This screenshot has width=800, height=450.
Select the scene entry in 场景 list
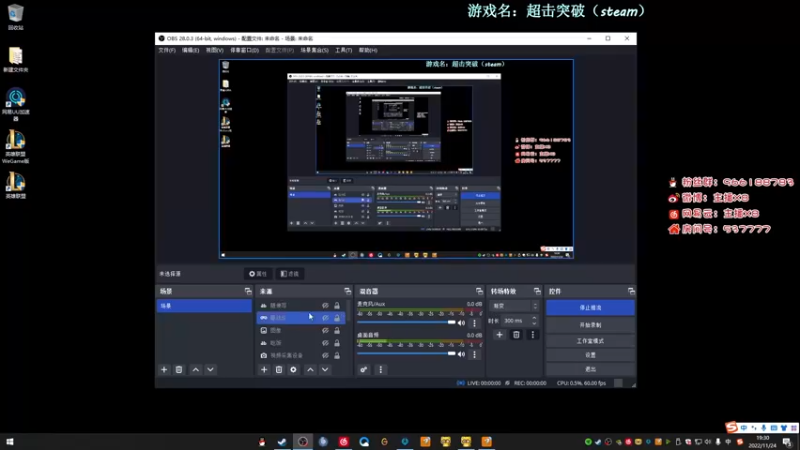click(204, 306)
